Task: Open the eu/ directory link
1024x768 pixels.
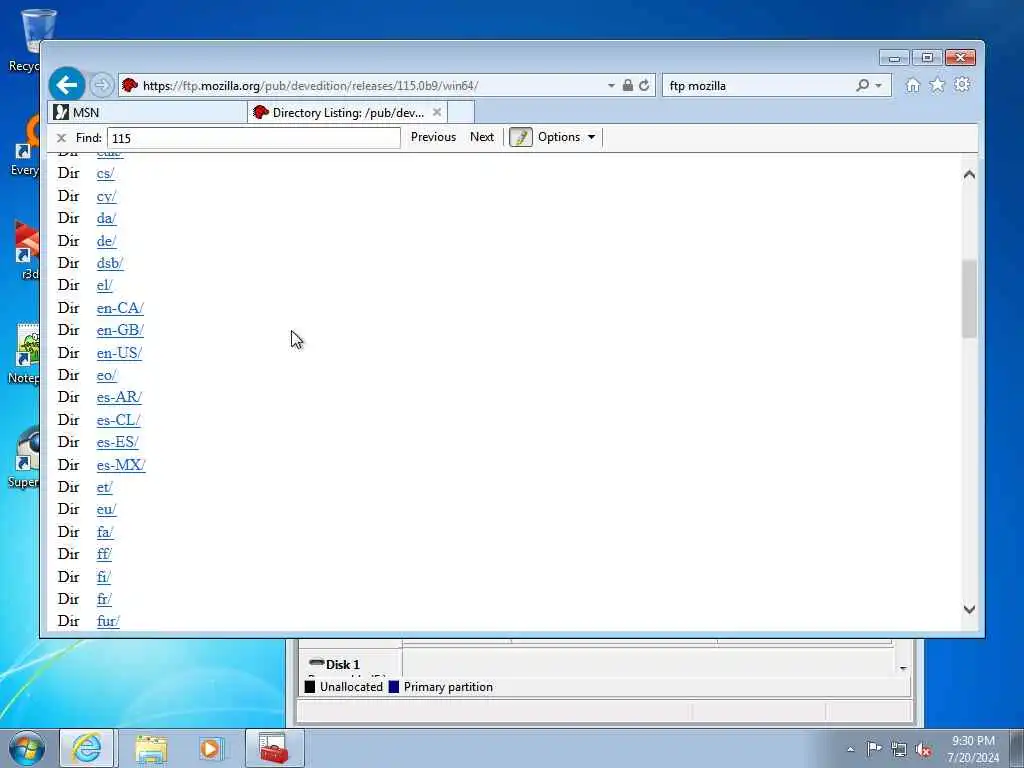Action: pos(106,509)
